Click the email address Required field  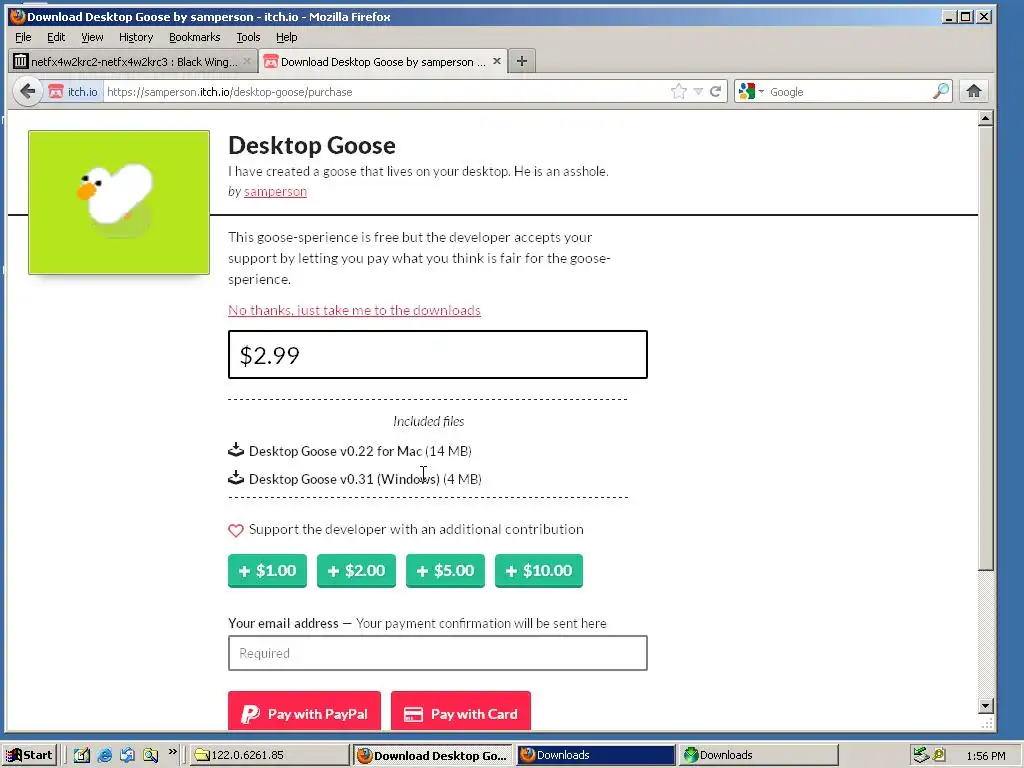point(438,653)
